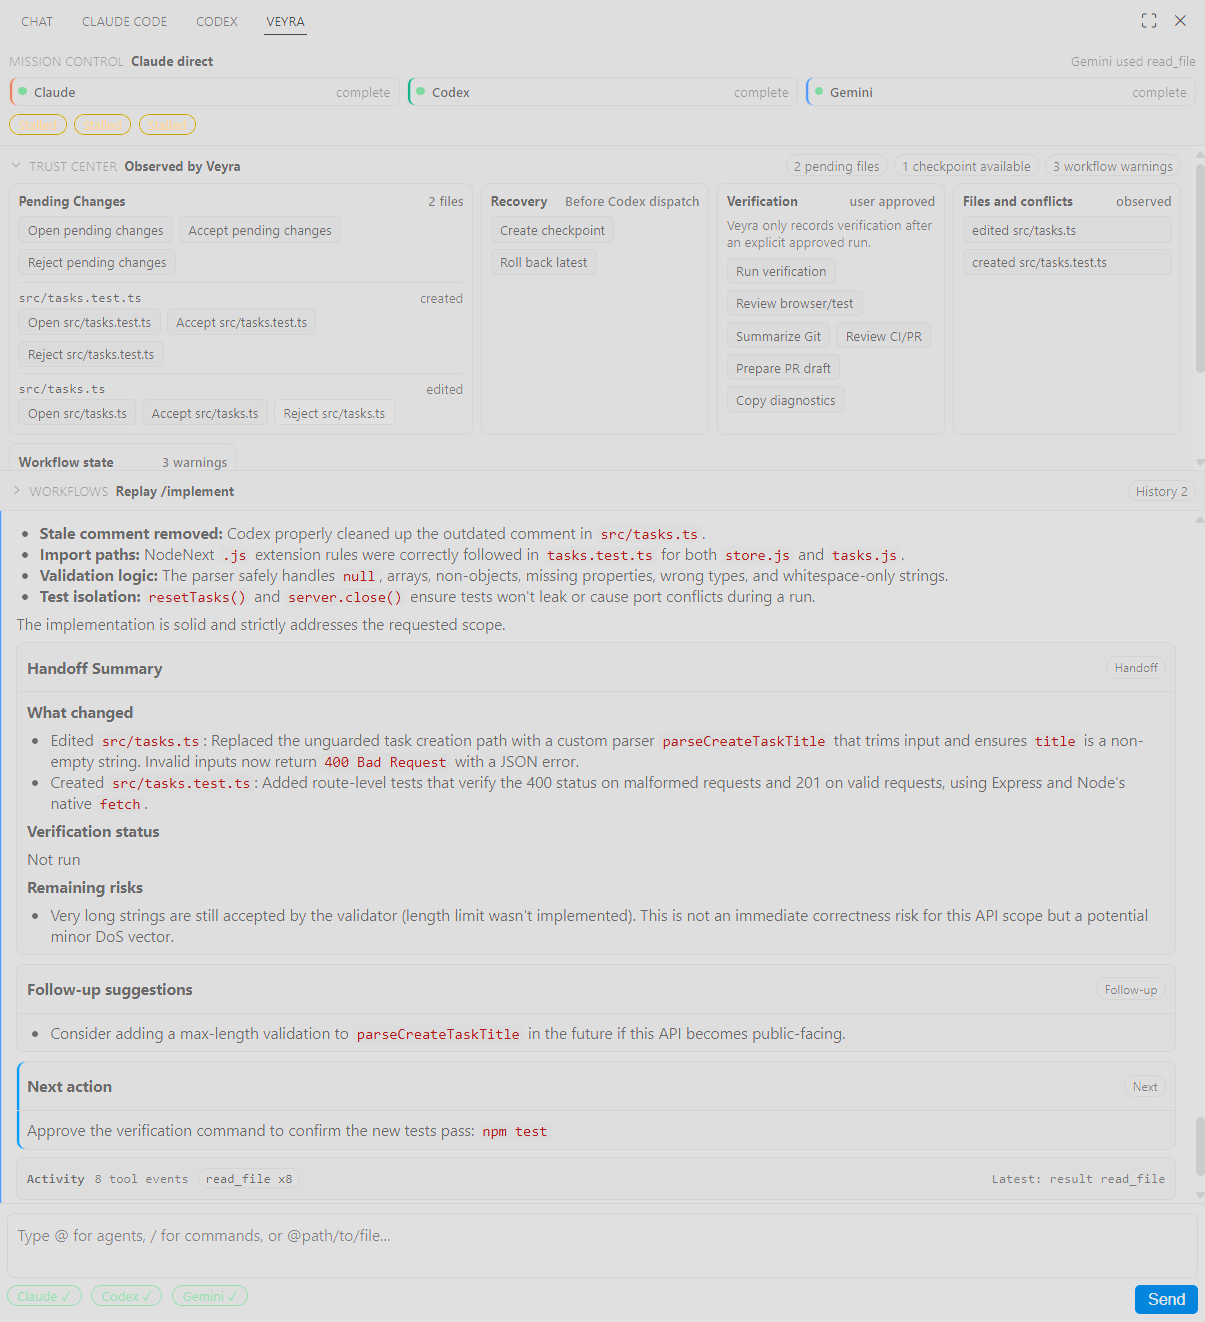Toggle fullscreen view icon

tap(1149, 21)
